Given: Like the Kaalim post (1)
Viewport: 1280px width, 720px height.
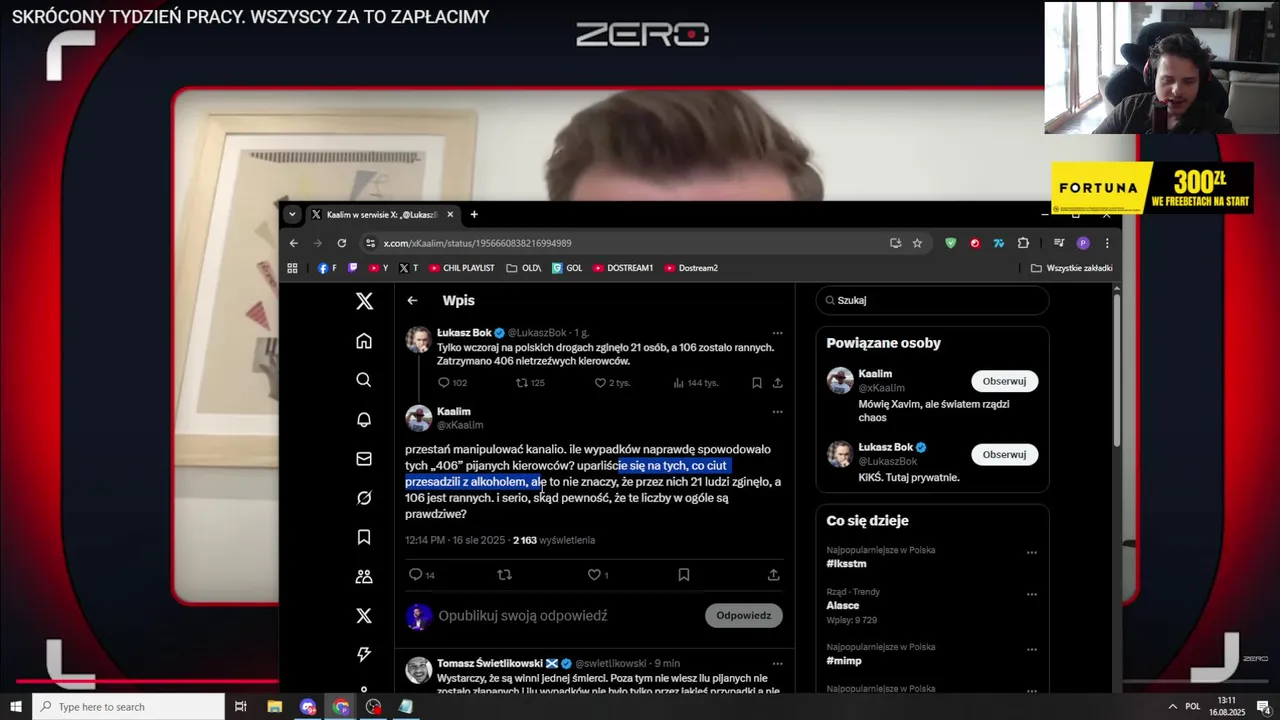Looking at the screenshot, I should pos(597,575).
